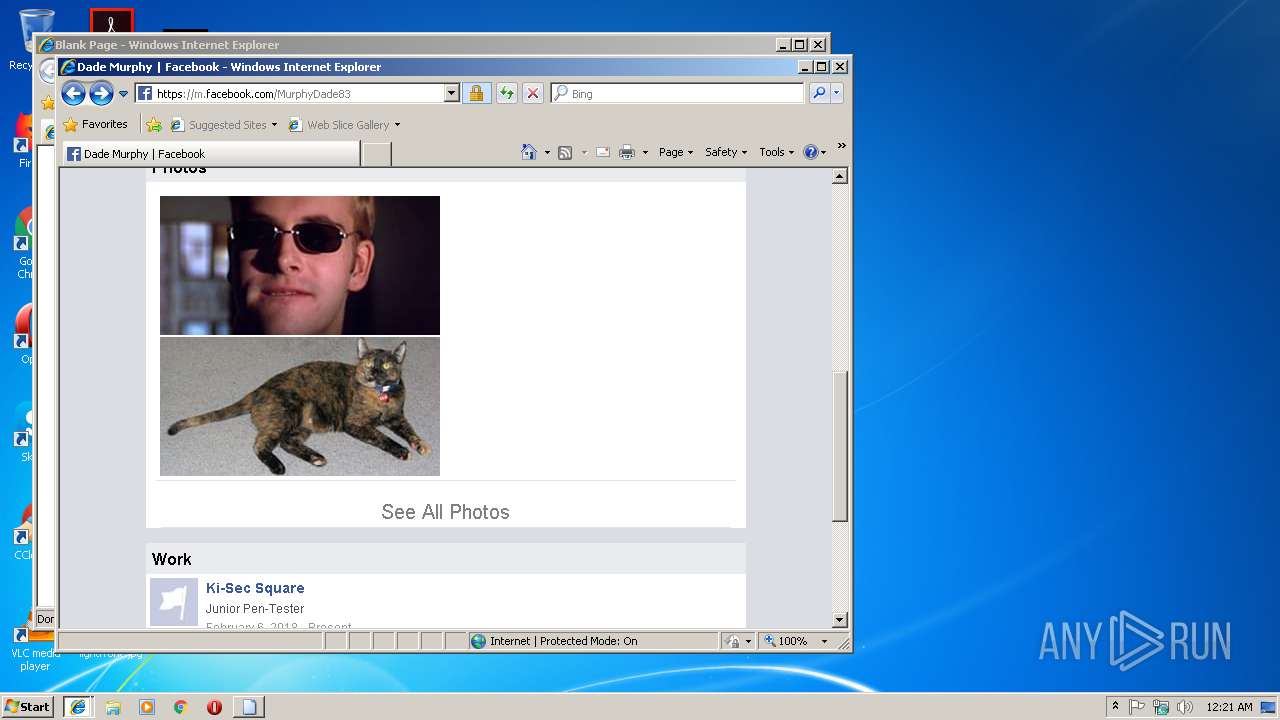Open the volume speaker tray icon
This screenshot has height=720, width=1280.
click(1185, 707)
